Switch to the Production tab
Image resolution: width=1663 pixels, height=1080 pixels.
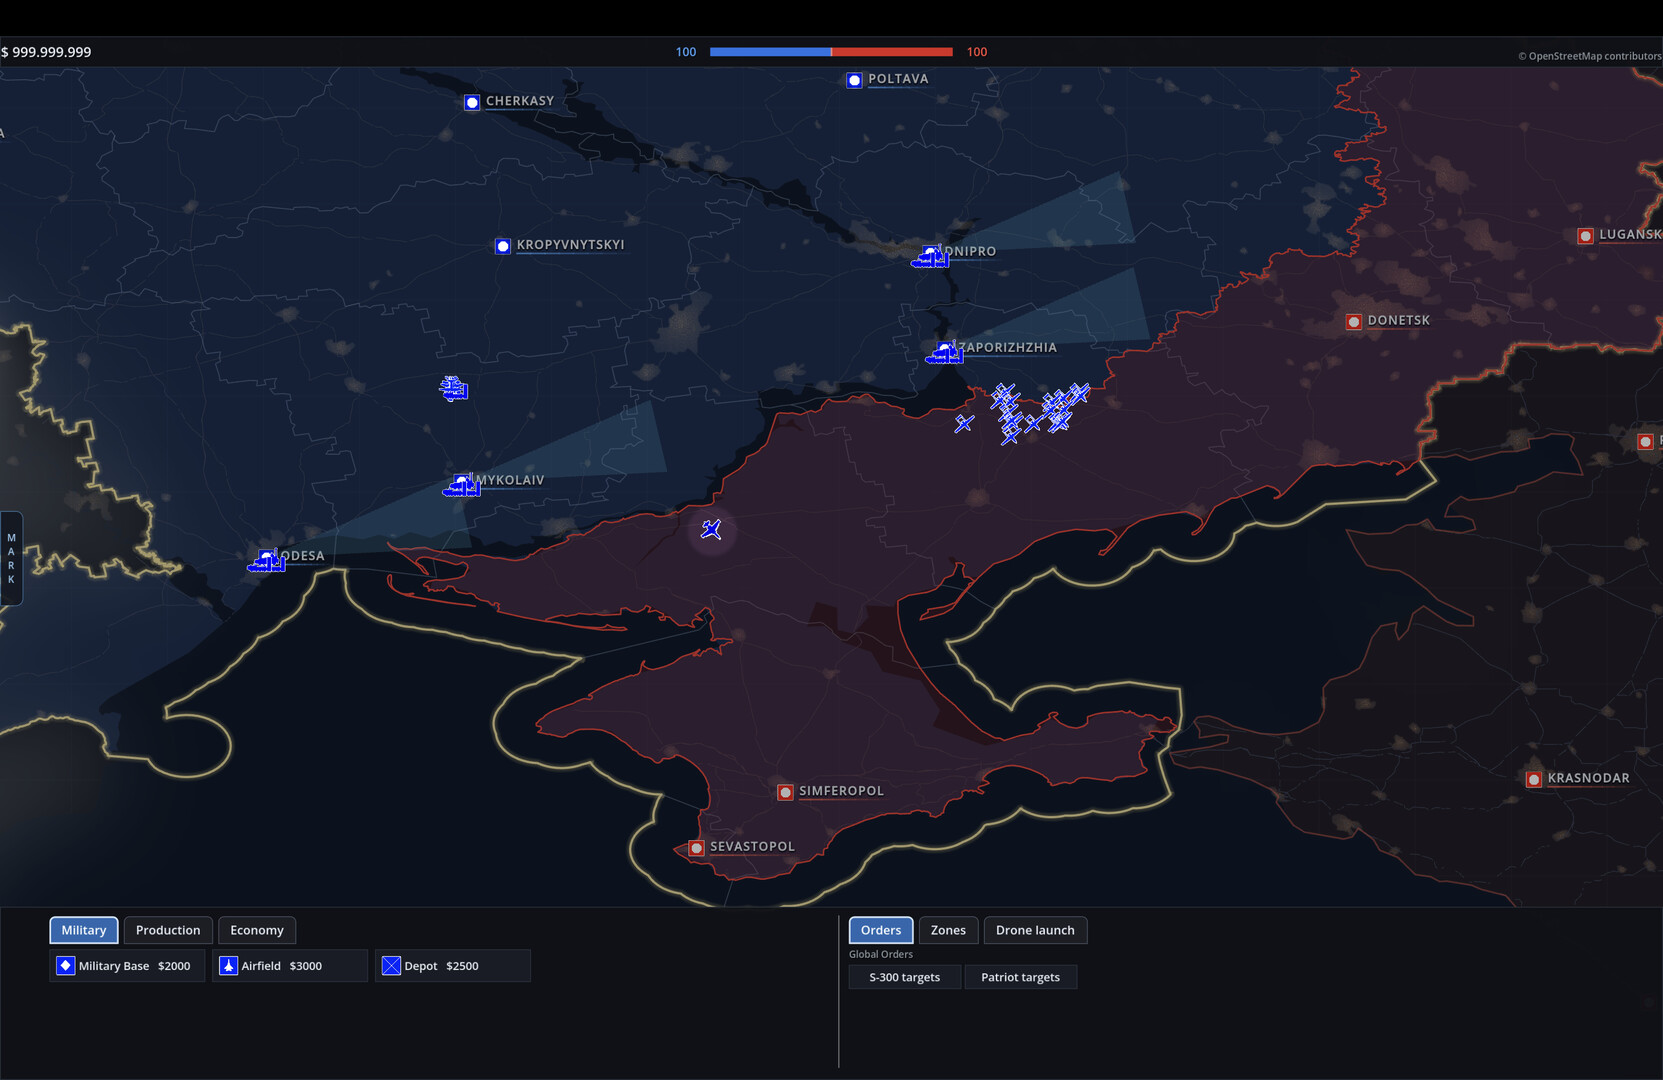(168, 930)
